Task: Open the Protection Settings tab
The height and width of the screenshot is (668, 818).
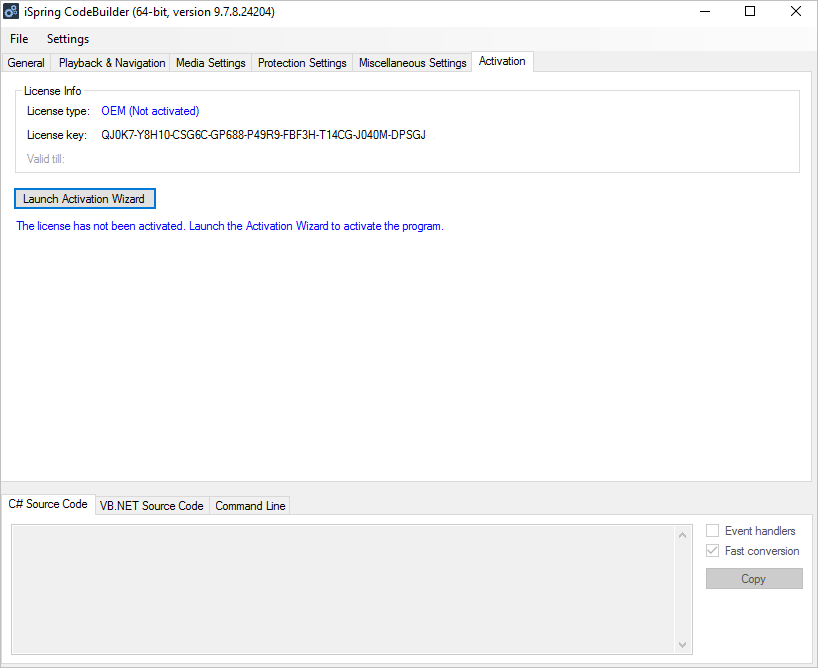Action: point(302,63)
